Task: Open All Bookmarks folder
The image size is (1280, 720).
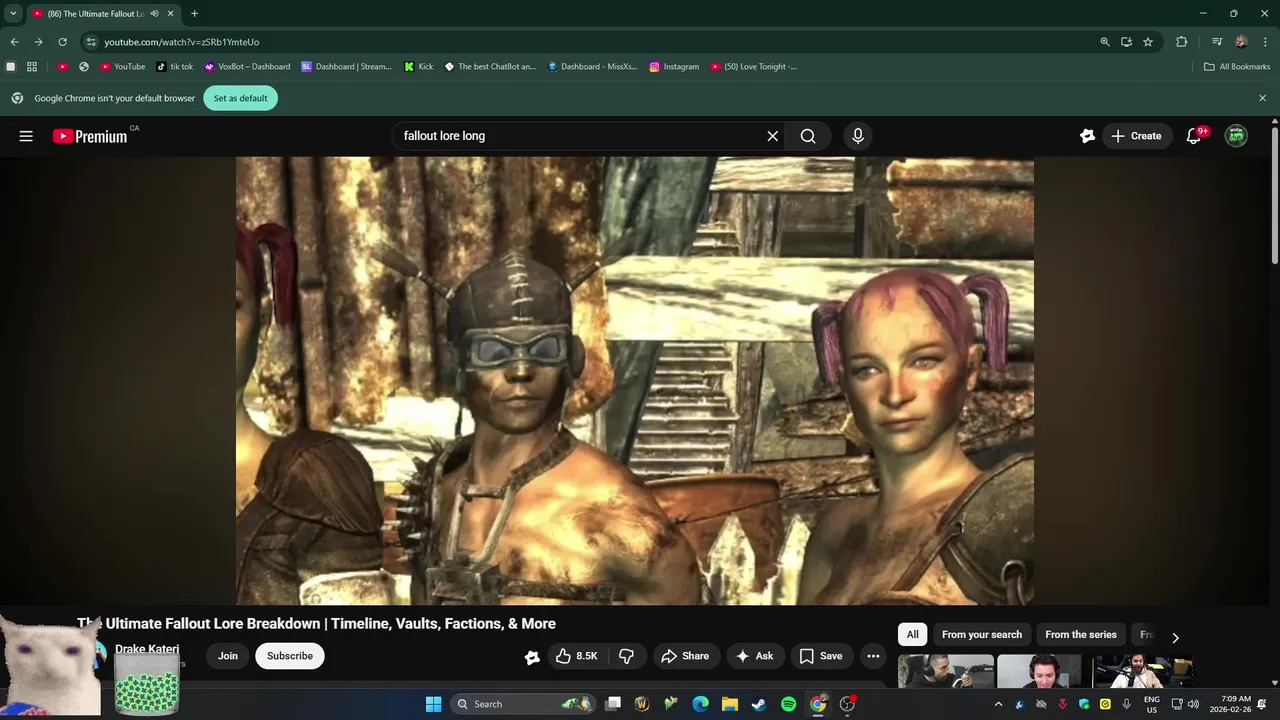Action: point(1237,66)
